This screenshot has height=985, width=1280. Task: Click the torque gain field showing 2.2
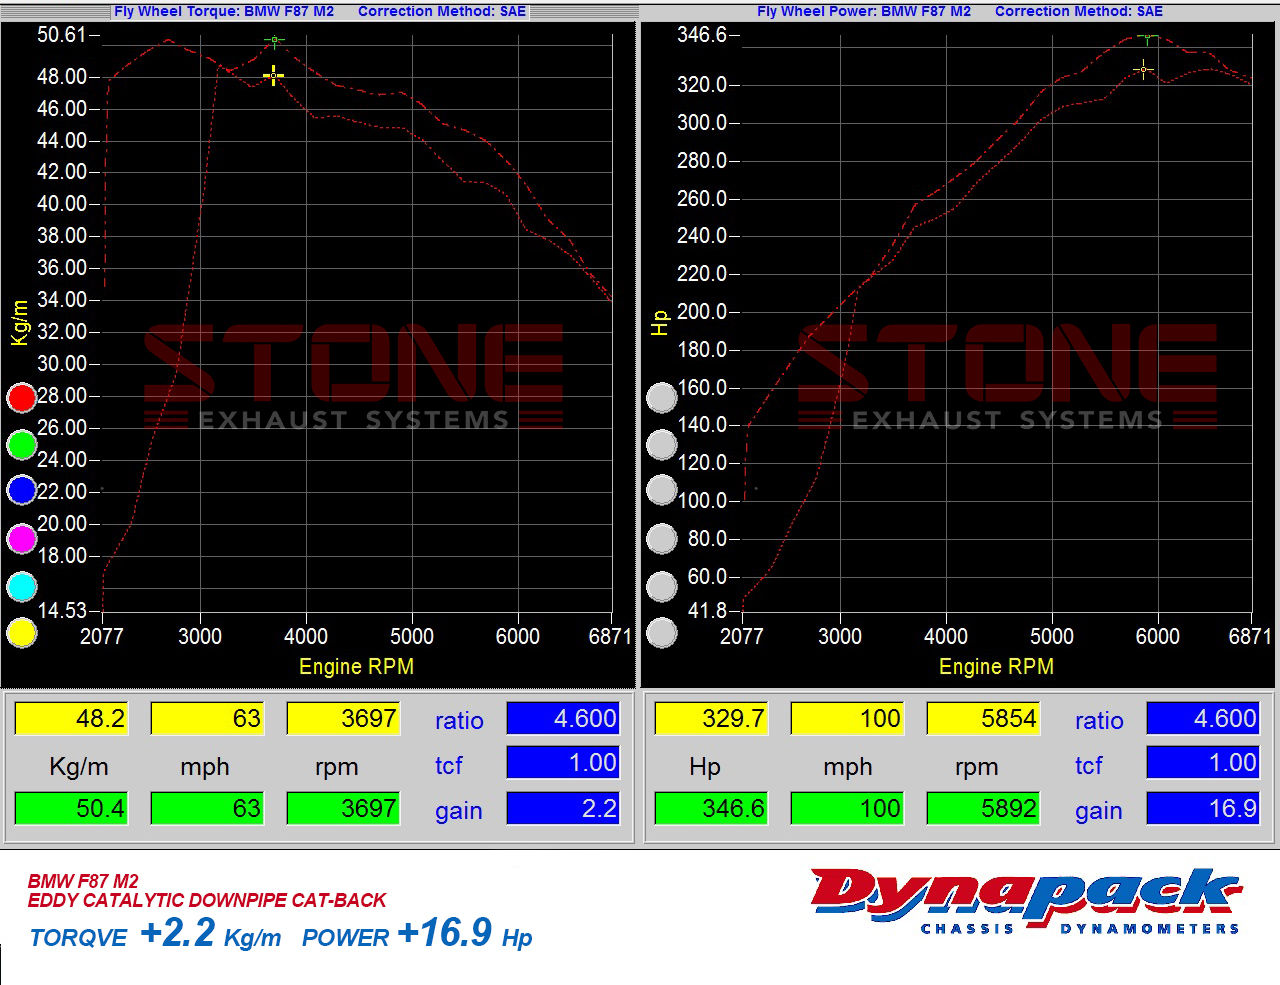coord(563,808)
